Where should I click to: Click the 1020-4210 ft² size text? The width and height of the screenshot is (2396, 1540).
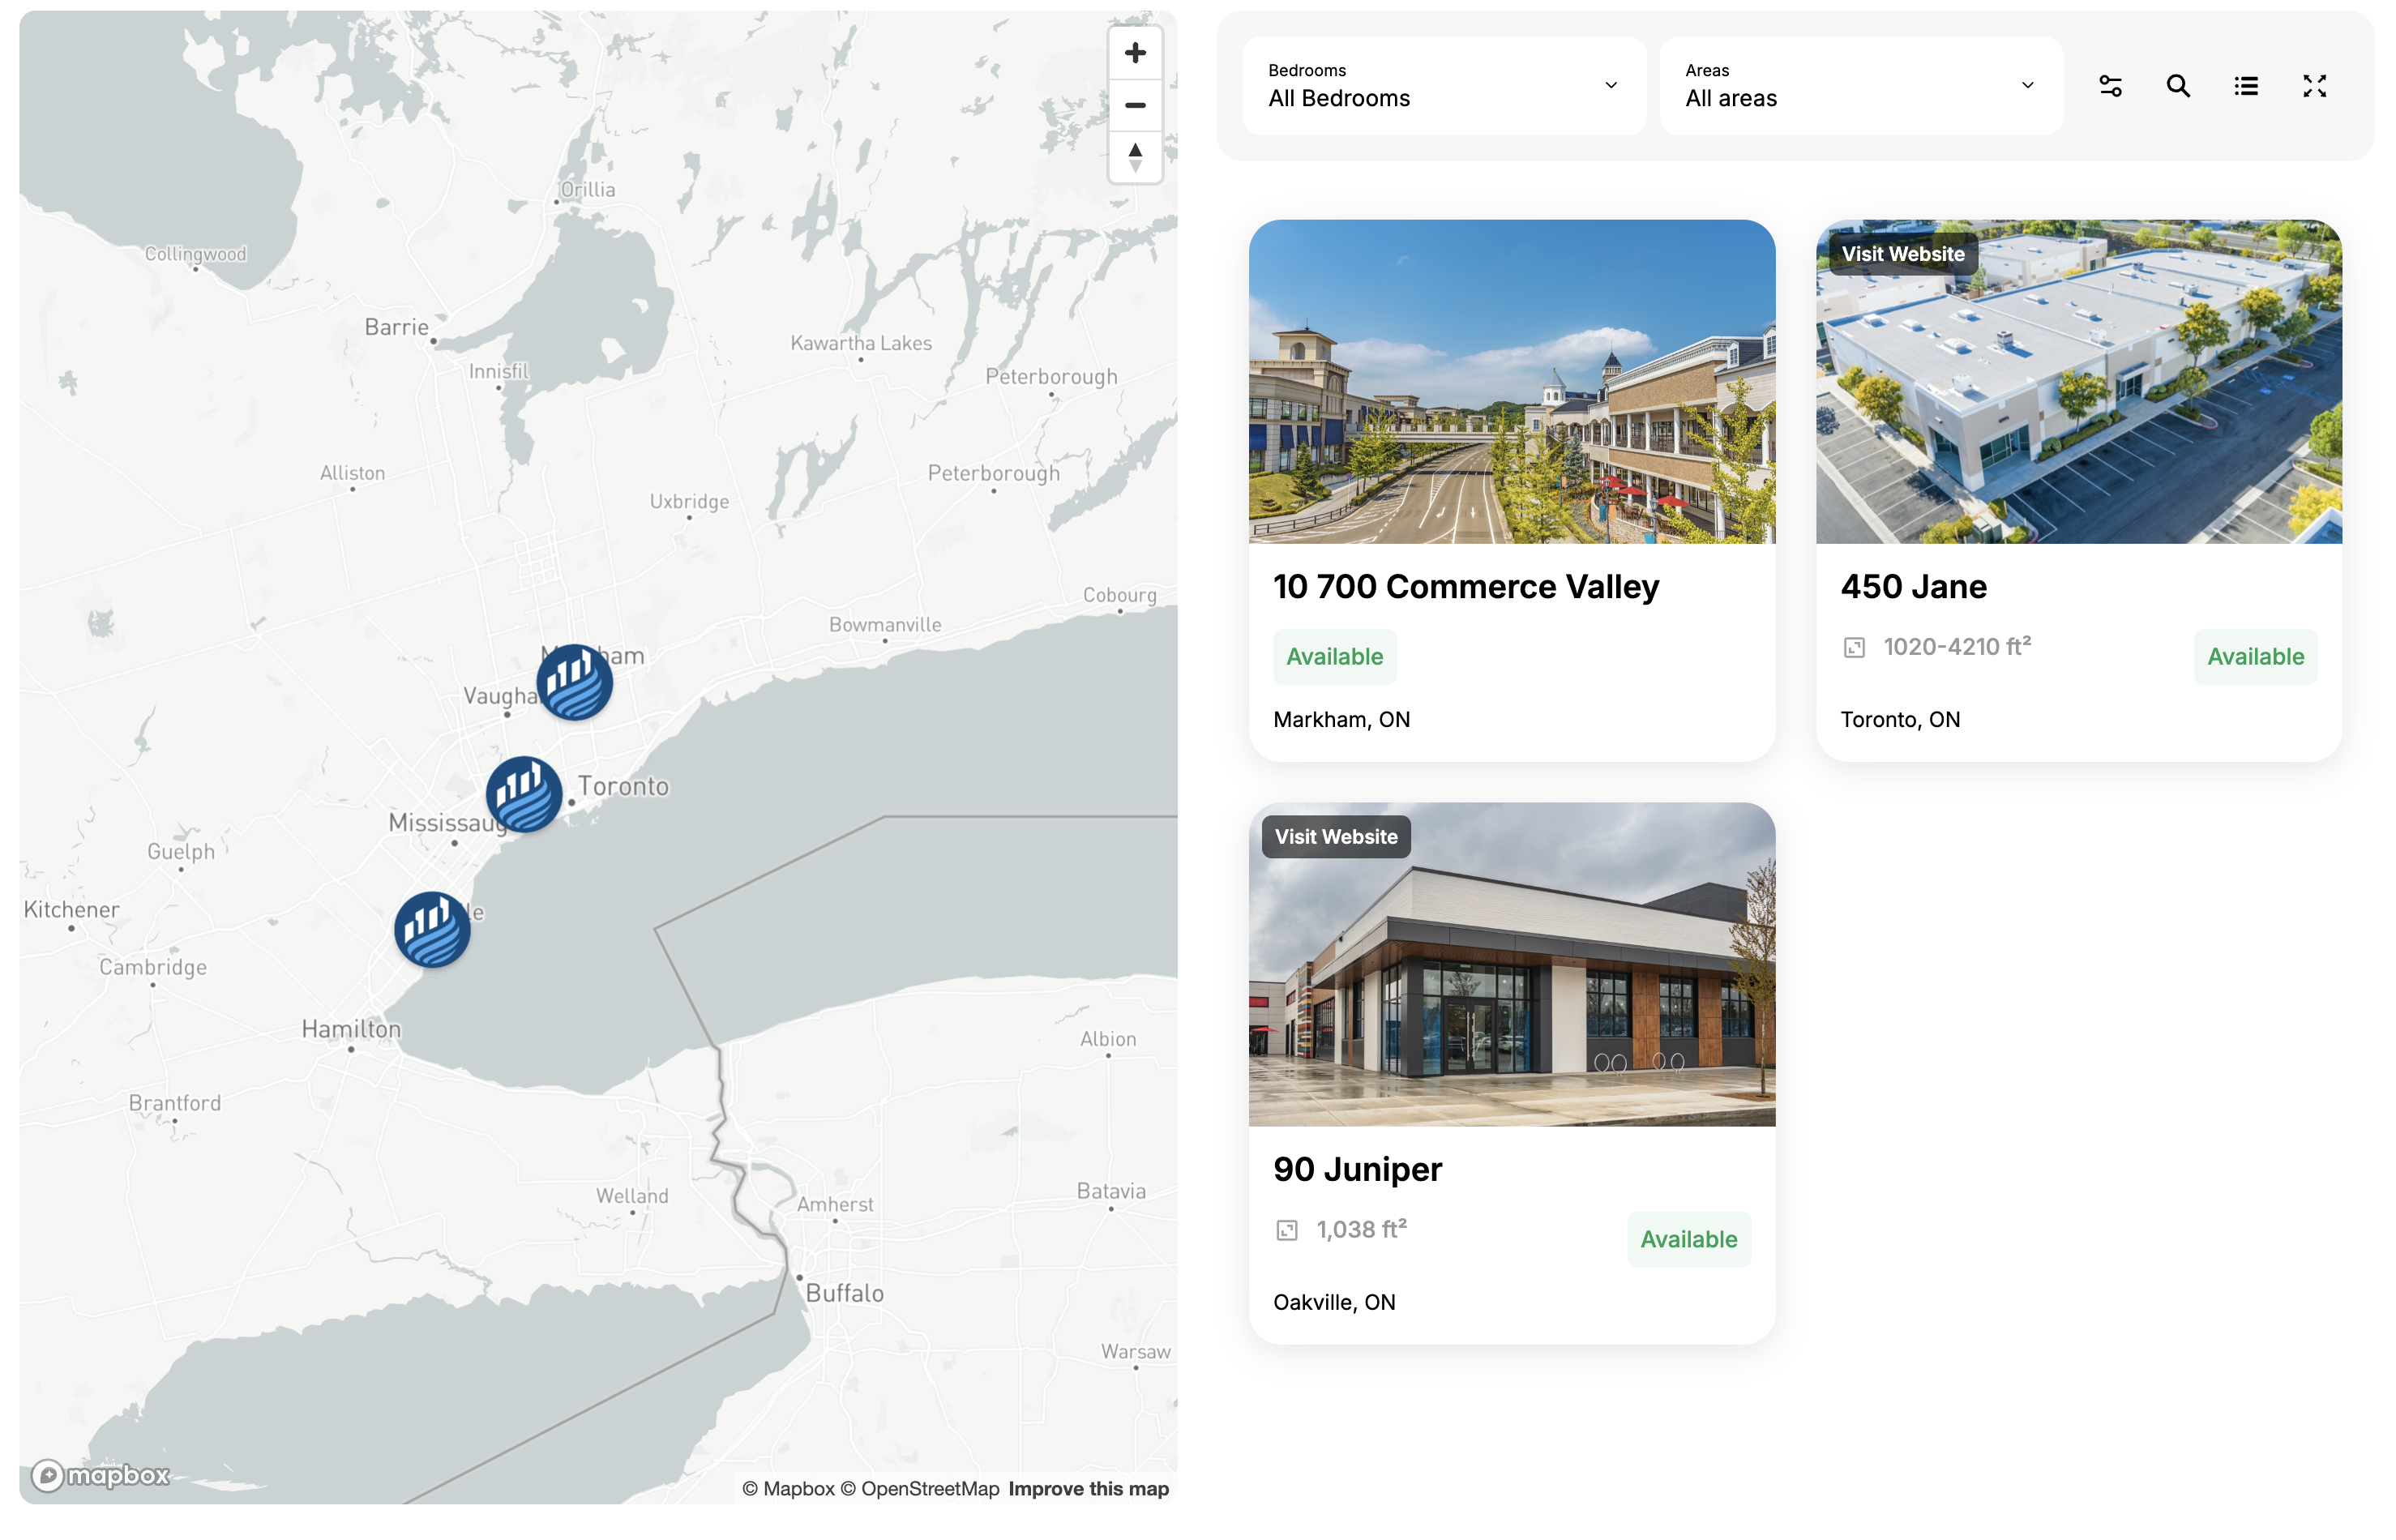click(x=1957, y=647)
